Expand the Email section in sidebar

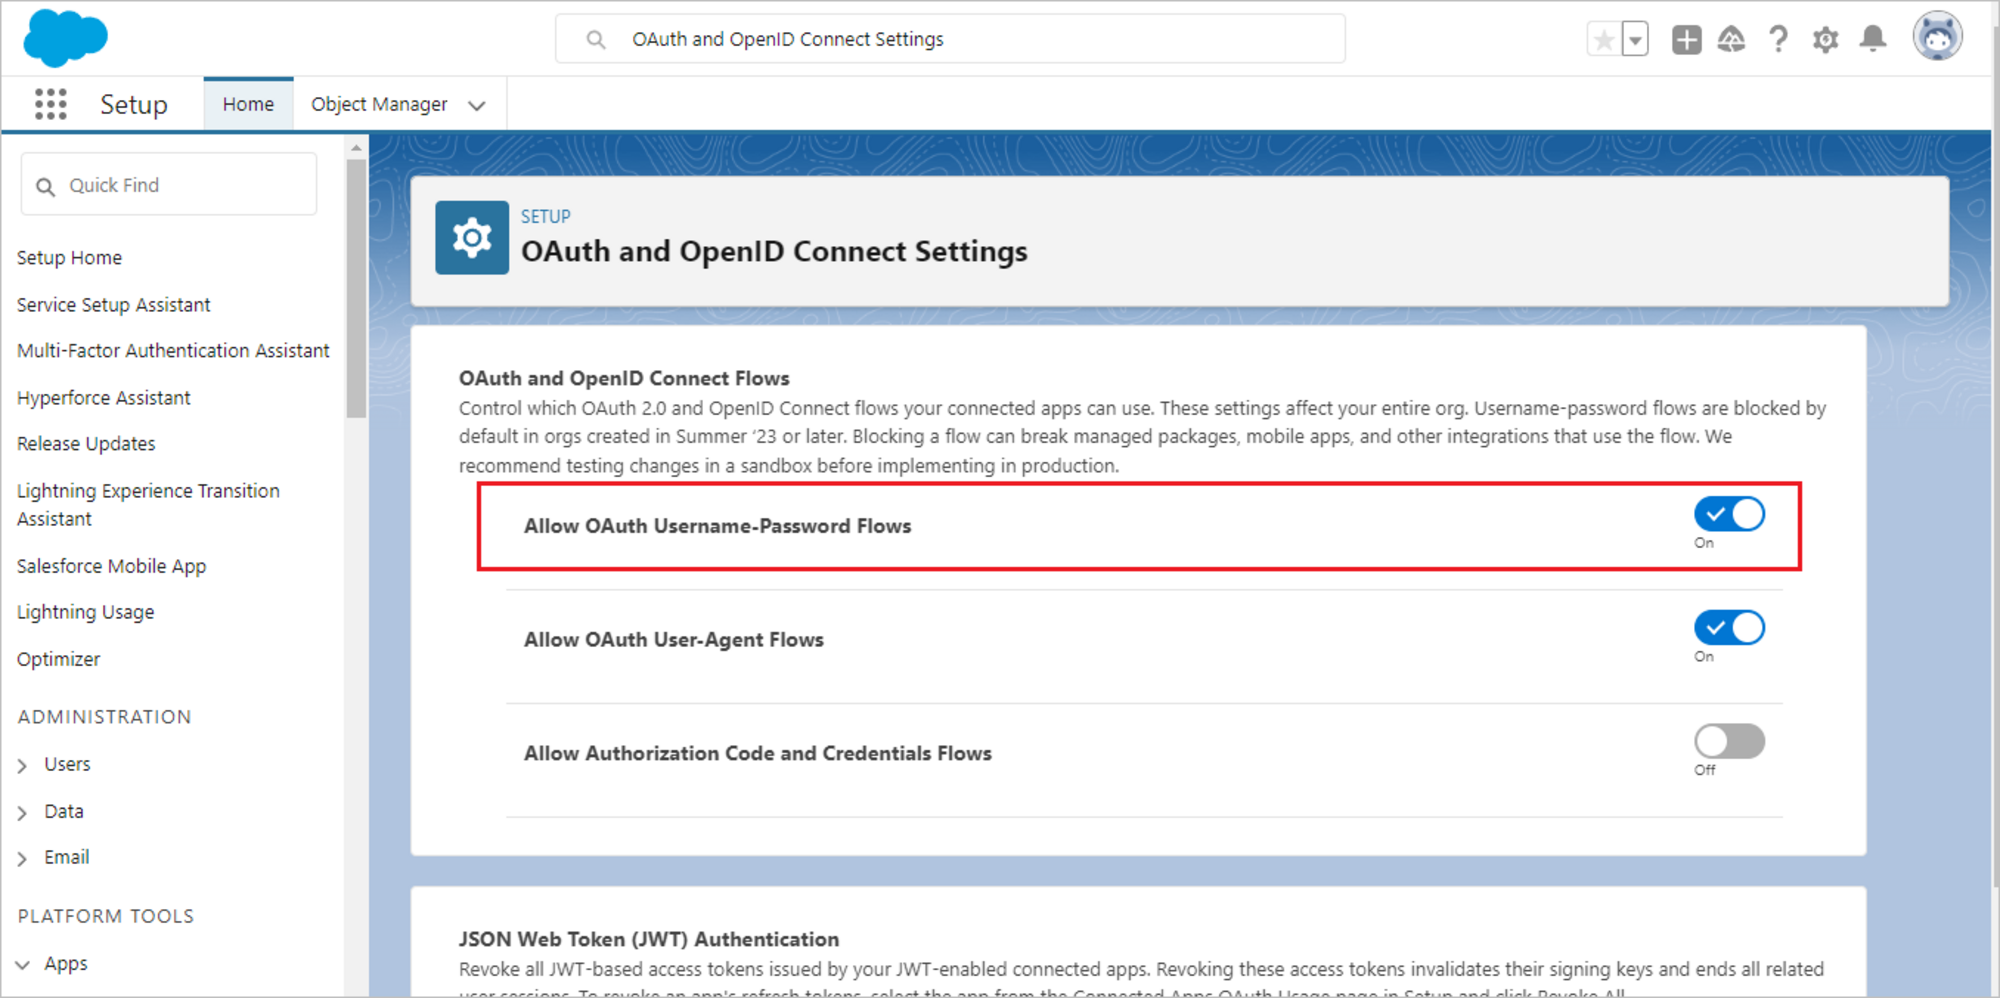coord(22,859)
